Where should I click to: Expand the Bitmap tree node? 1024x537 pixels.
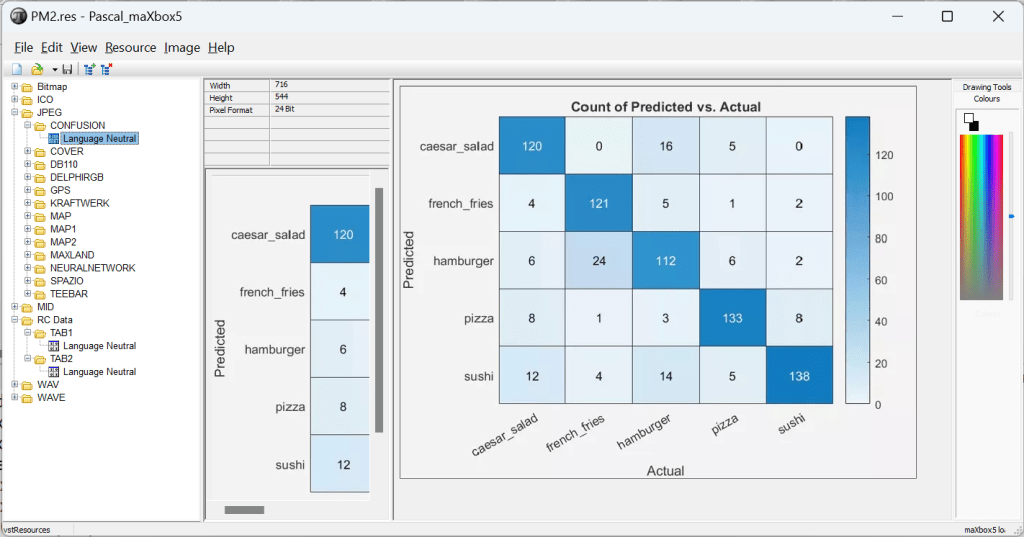(15, 87)
